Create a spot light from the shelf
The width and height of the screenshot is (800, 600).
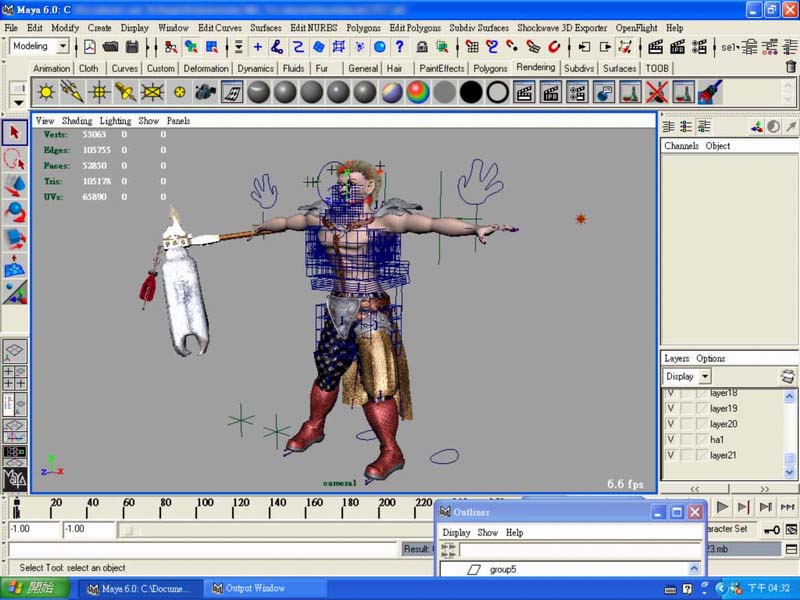(126, 92)
